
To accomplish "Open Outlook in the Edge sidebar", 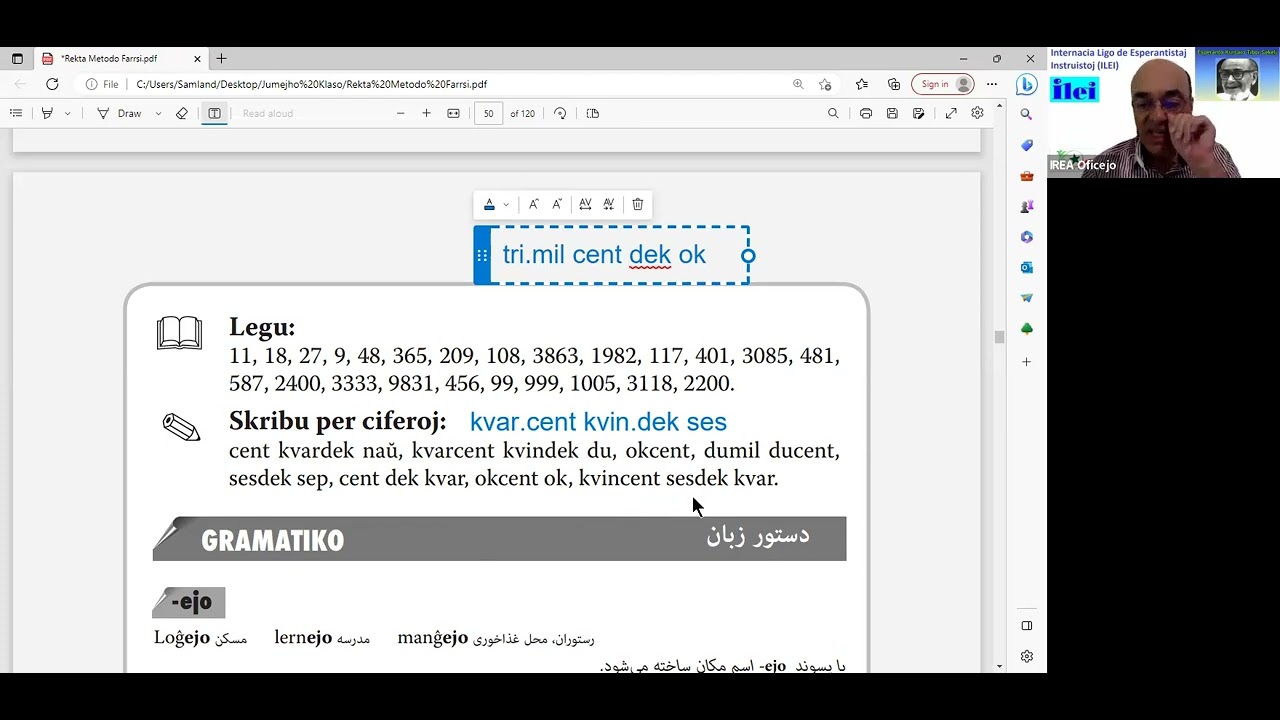I will [1026, 268].
